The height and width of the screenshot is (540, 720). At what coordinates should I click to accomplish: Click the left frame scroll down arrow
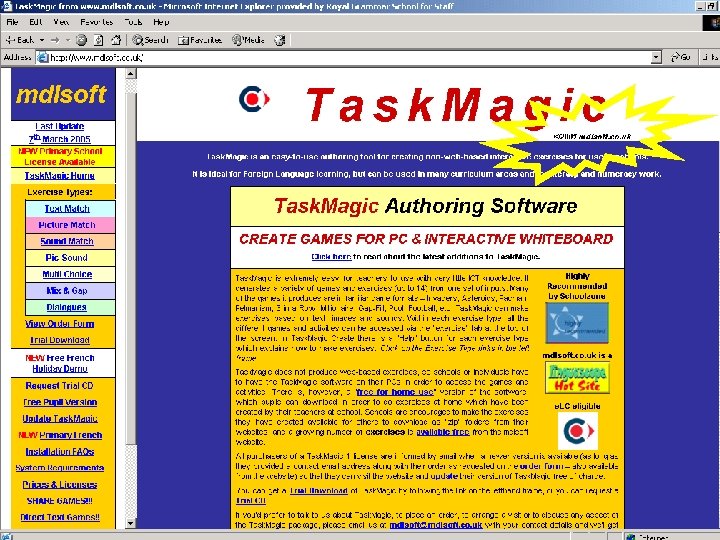pyautogui.click(x=131, y=523)
